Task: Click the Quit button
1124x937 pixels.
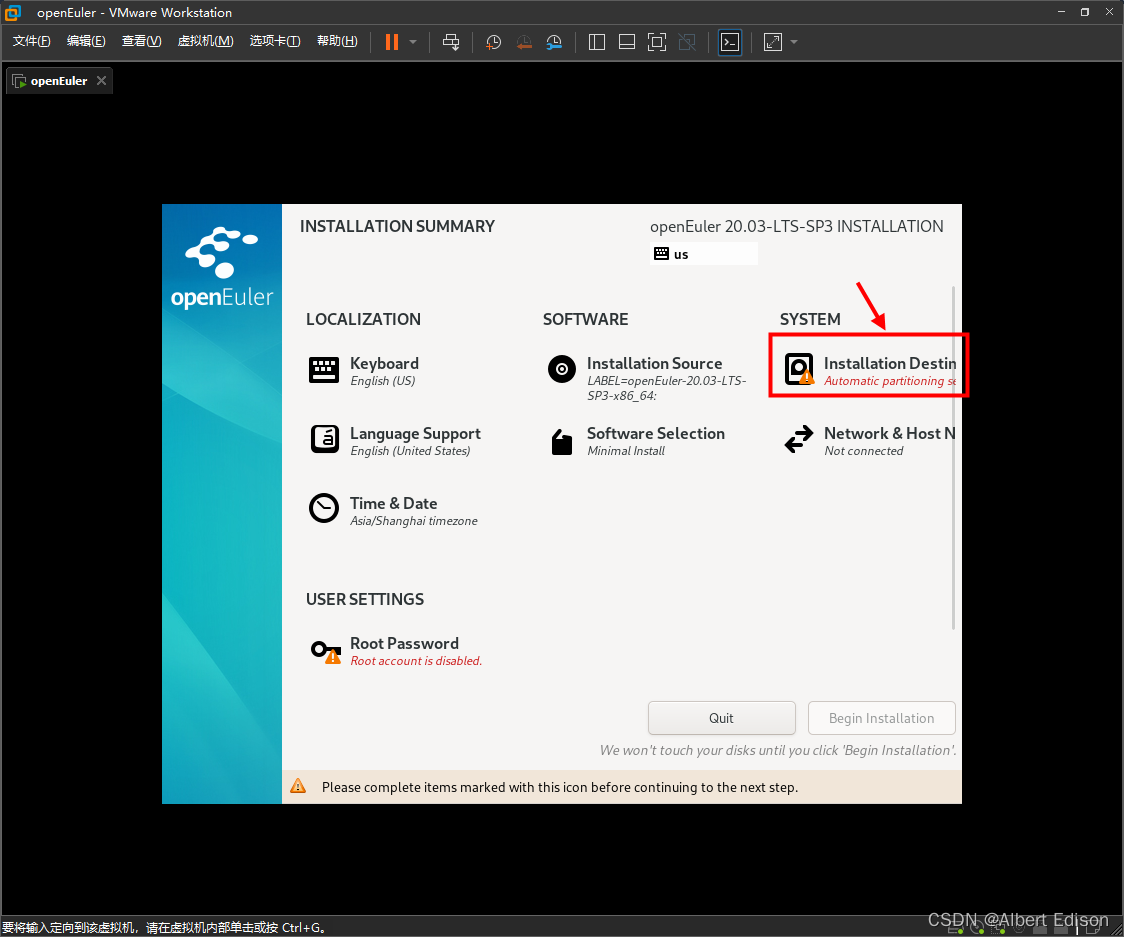Action: [721, 718]
